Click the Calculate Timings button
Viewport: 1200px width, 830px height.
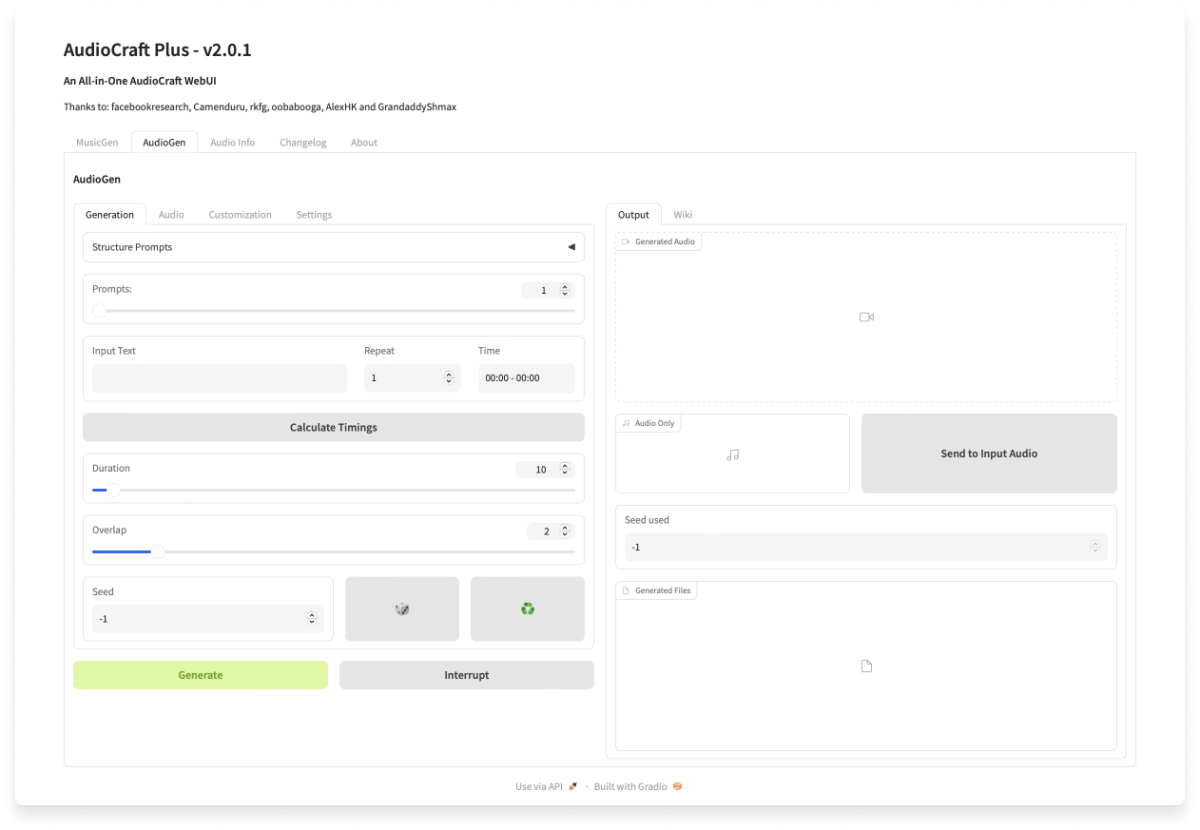tap(333, 427)
